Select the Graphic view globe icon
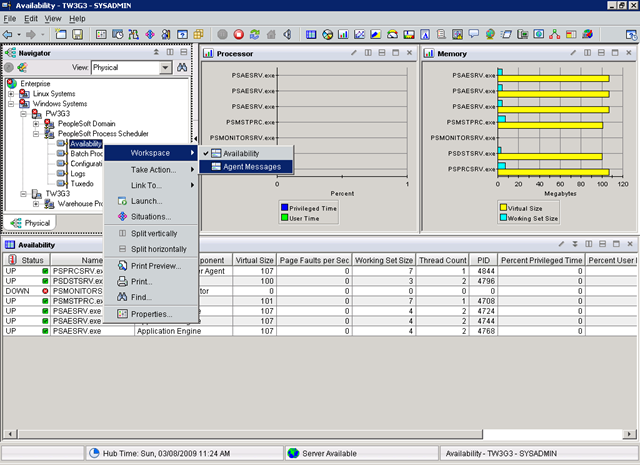640x465 pixels. click(490, 34)
